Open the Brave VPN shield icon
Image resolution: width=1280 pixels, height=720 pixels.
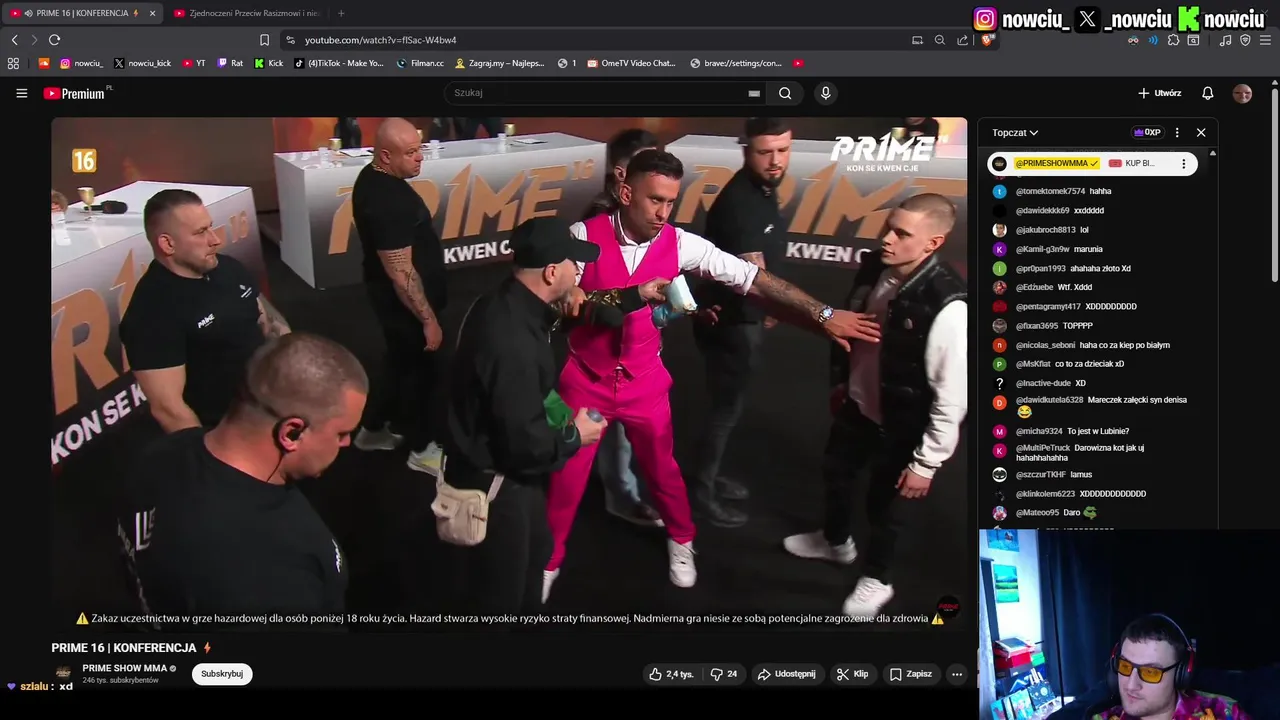(x=1245, y=40)
